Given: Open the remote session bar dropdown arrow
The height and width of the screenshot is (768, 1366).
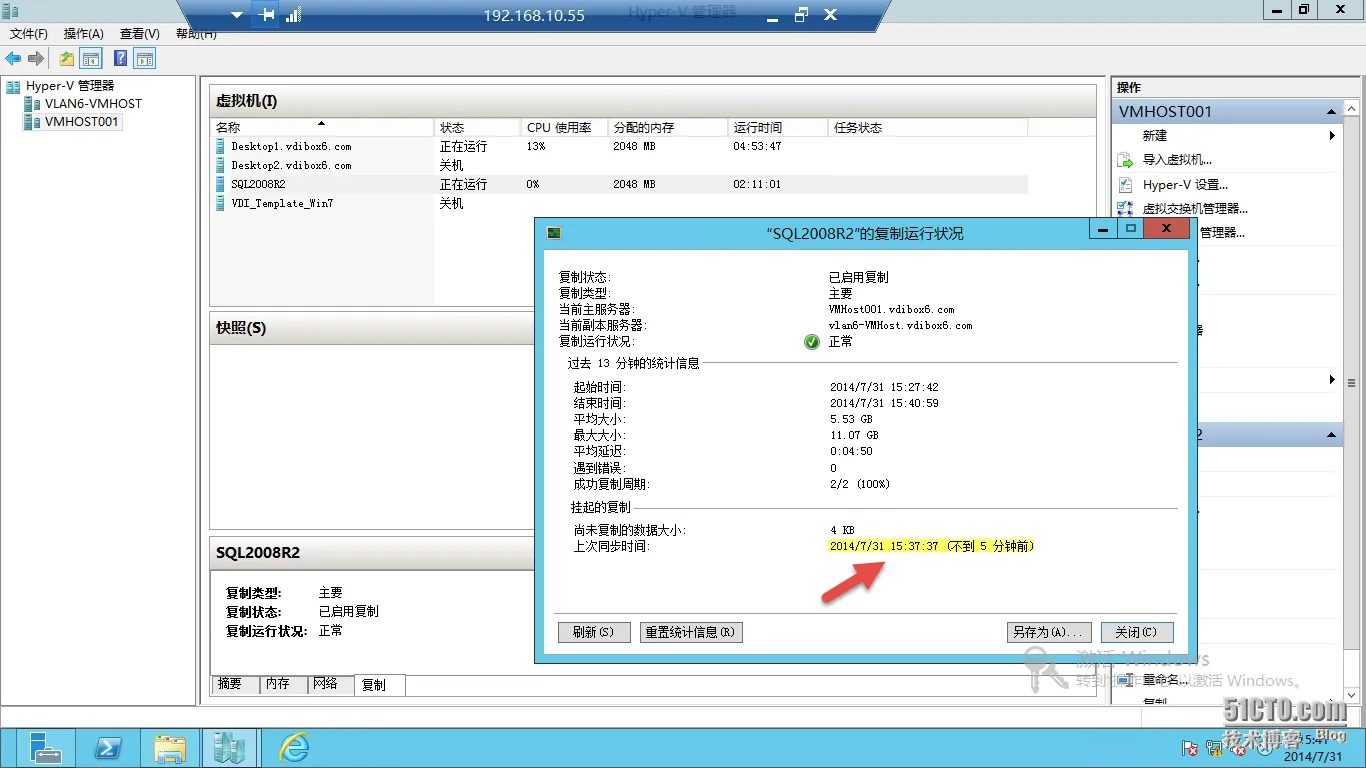Looking at the screenshot, I should click(237, 15).
